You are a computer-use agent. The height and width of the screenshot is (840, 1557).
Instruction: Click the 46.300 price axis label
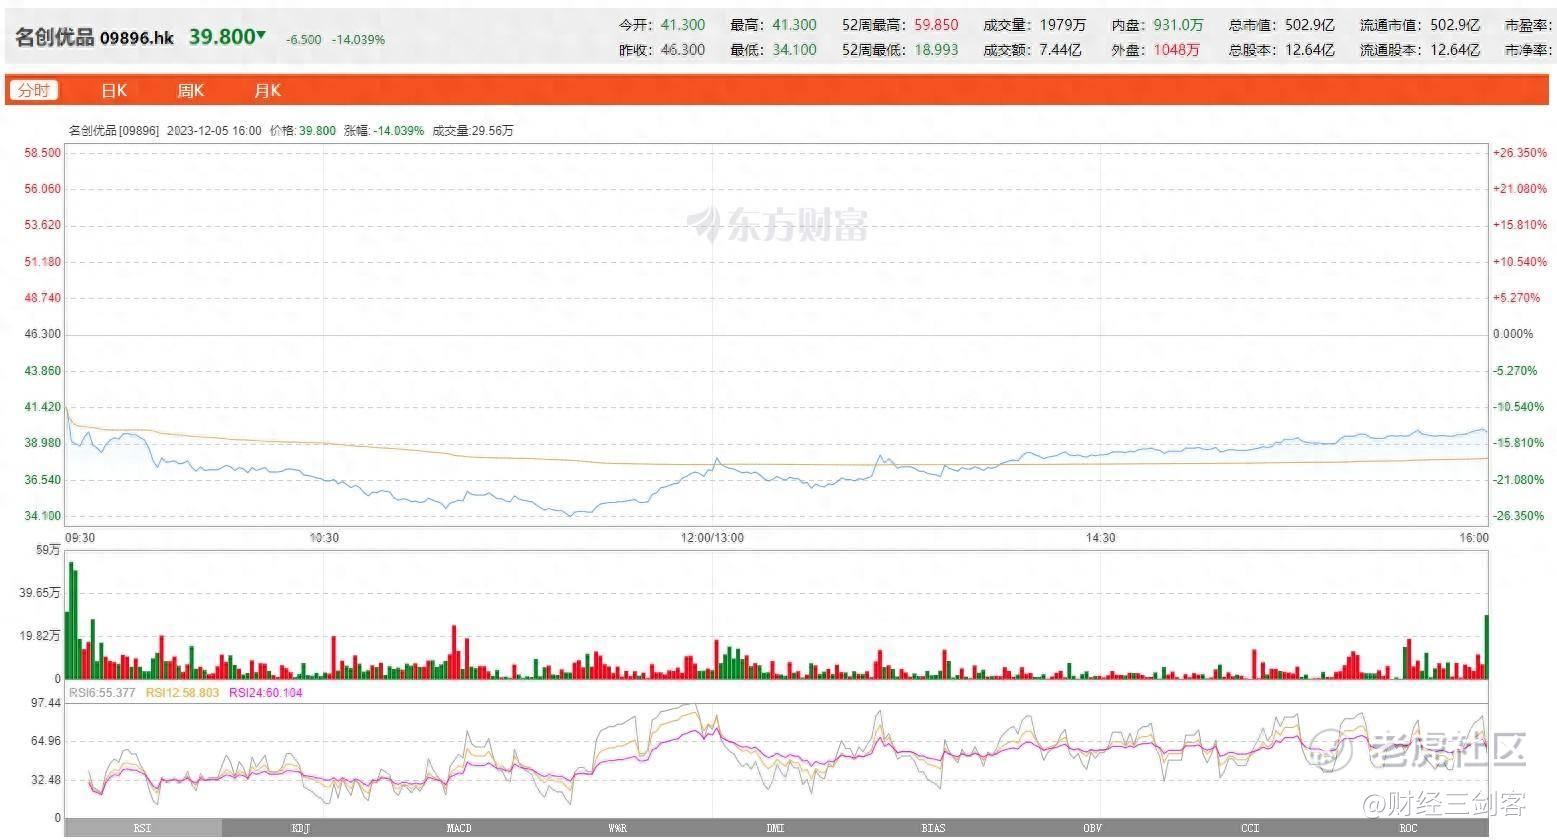(42, 334)
